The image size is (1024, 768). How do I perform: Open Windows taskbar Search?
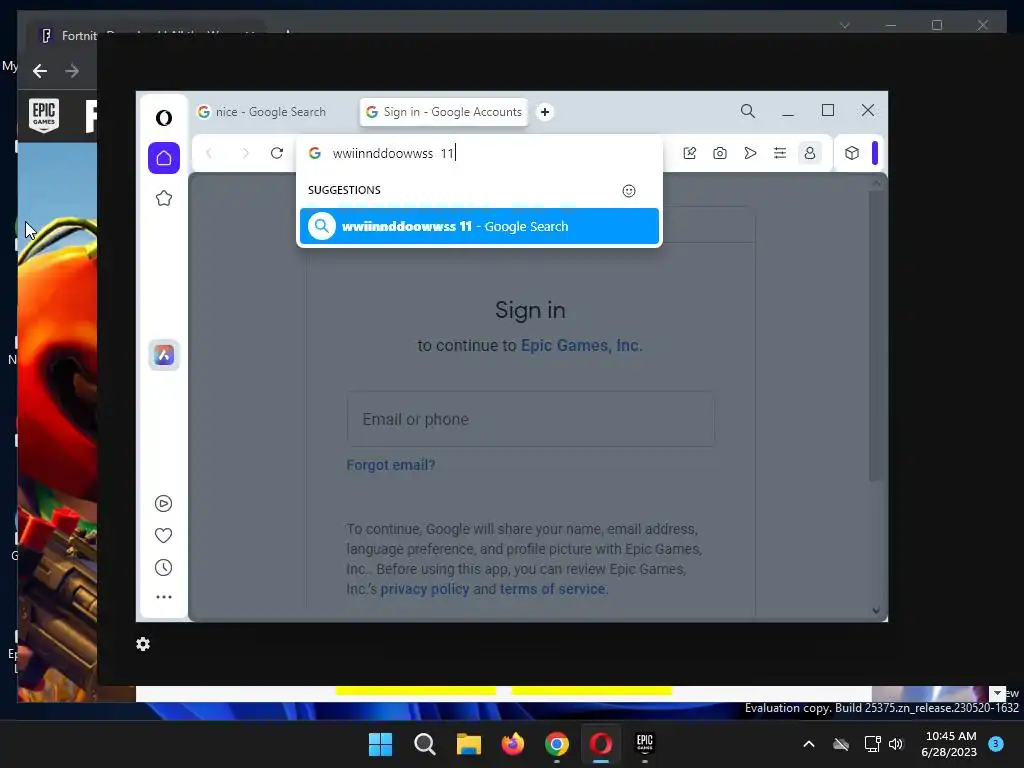(x=424, y=744)
